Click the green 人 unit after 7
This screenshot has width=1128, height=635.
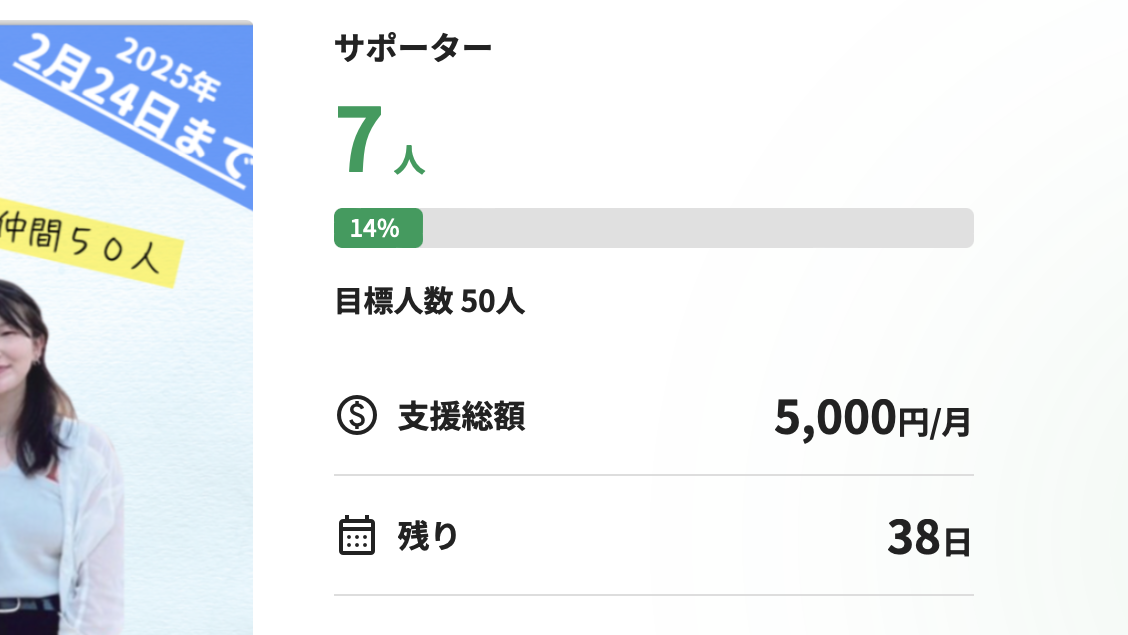(409, 160)
